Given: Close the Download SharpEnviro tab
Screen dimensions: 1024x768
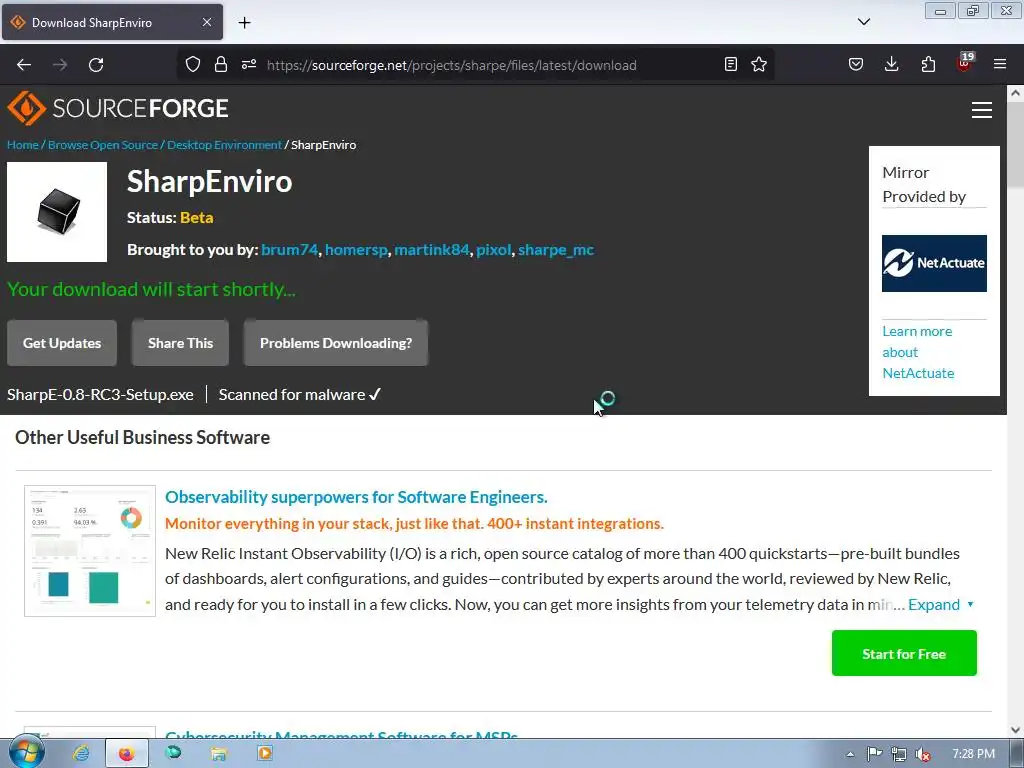Looking at the screenshot, I should (206, 22).
